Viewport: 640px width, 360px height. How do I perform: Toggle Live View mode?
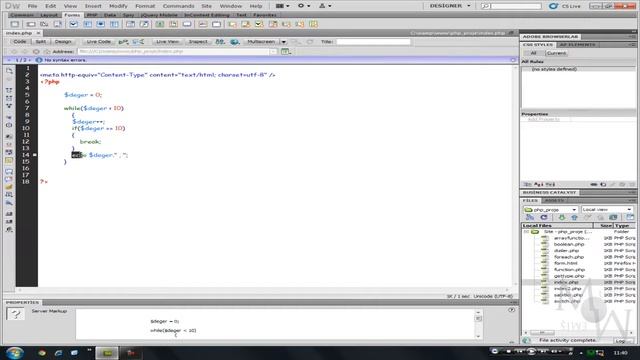[x=167, y=42]
